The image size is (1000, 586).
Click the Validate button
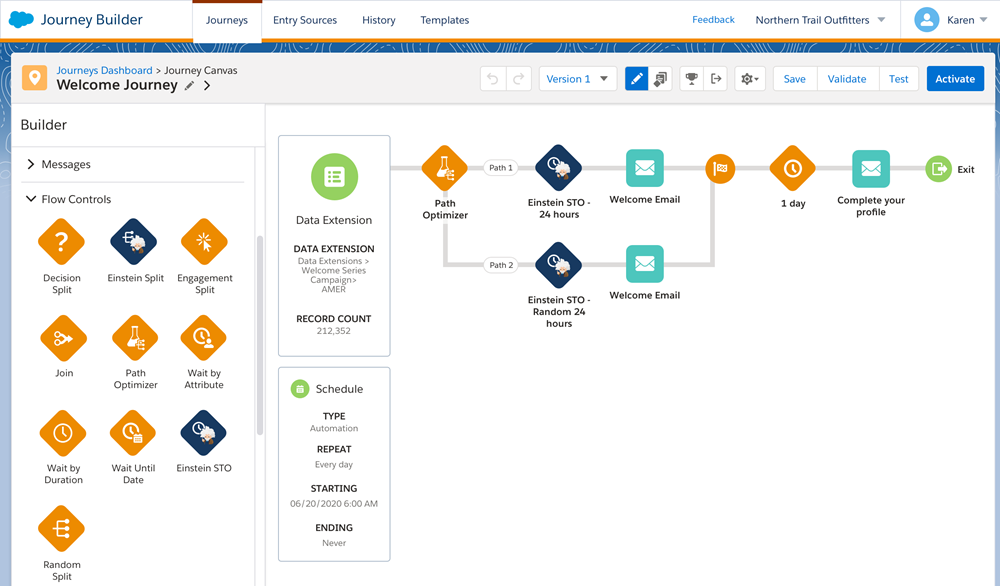pyautogui.click(x=847, y=78)
